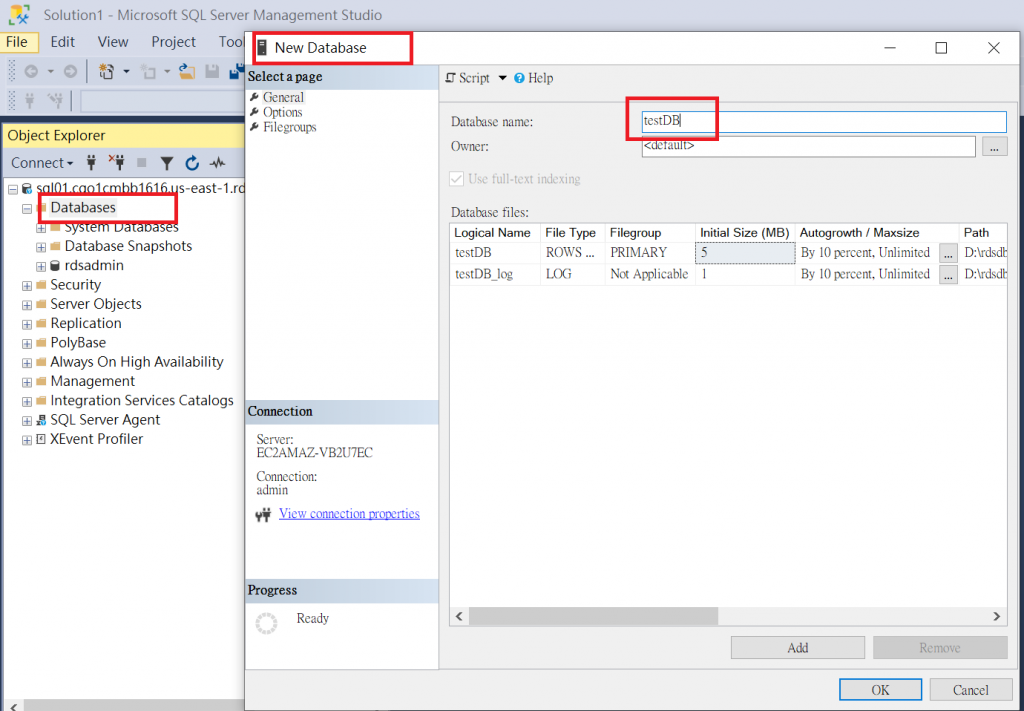Expand the Database Snapshots node
Image resolution: width=1024 pixels, height=711 pixels.
[41, 247]
